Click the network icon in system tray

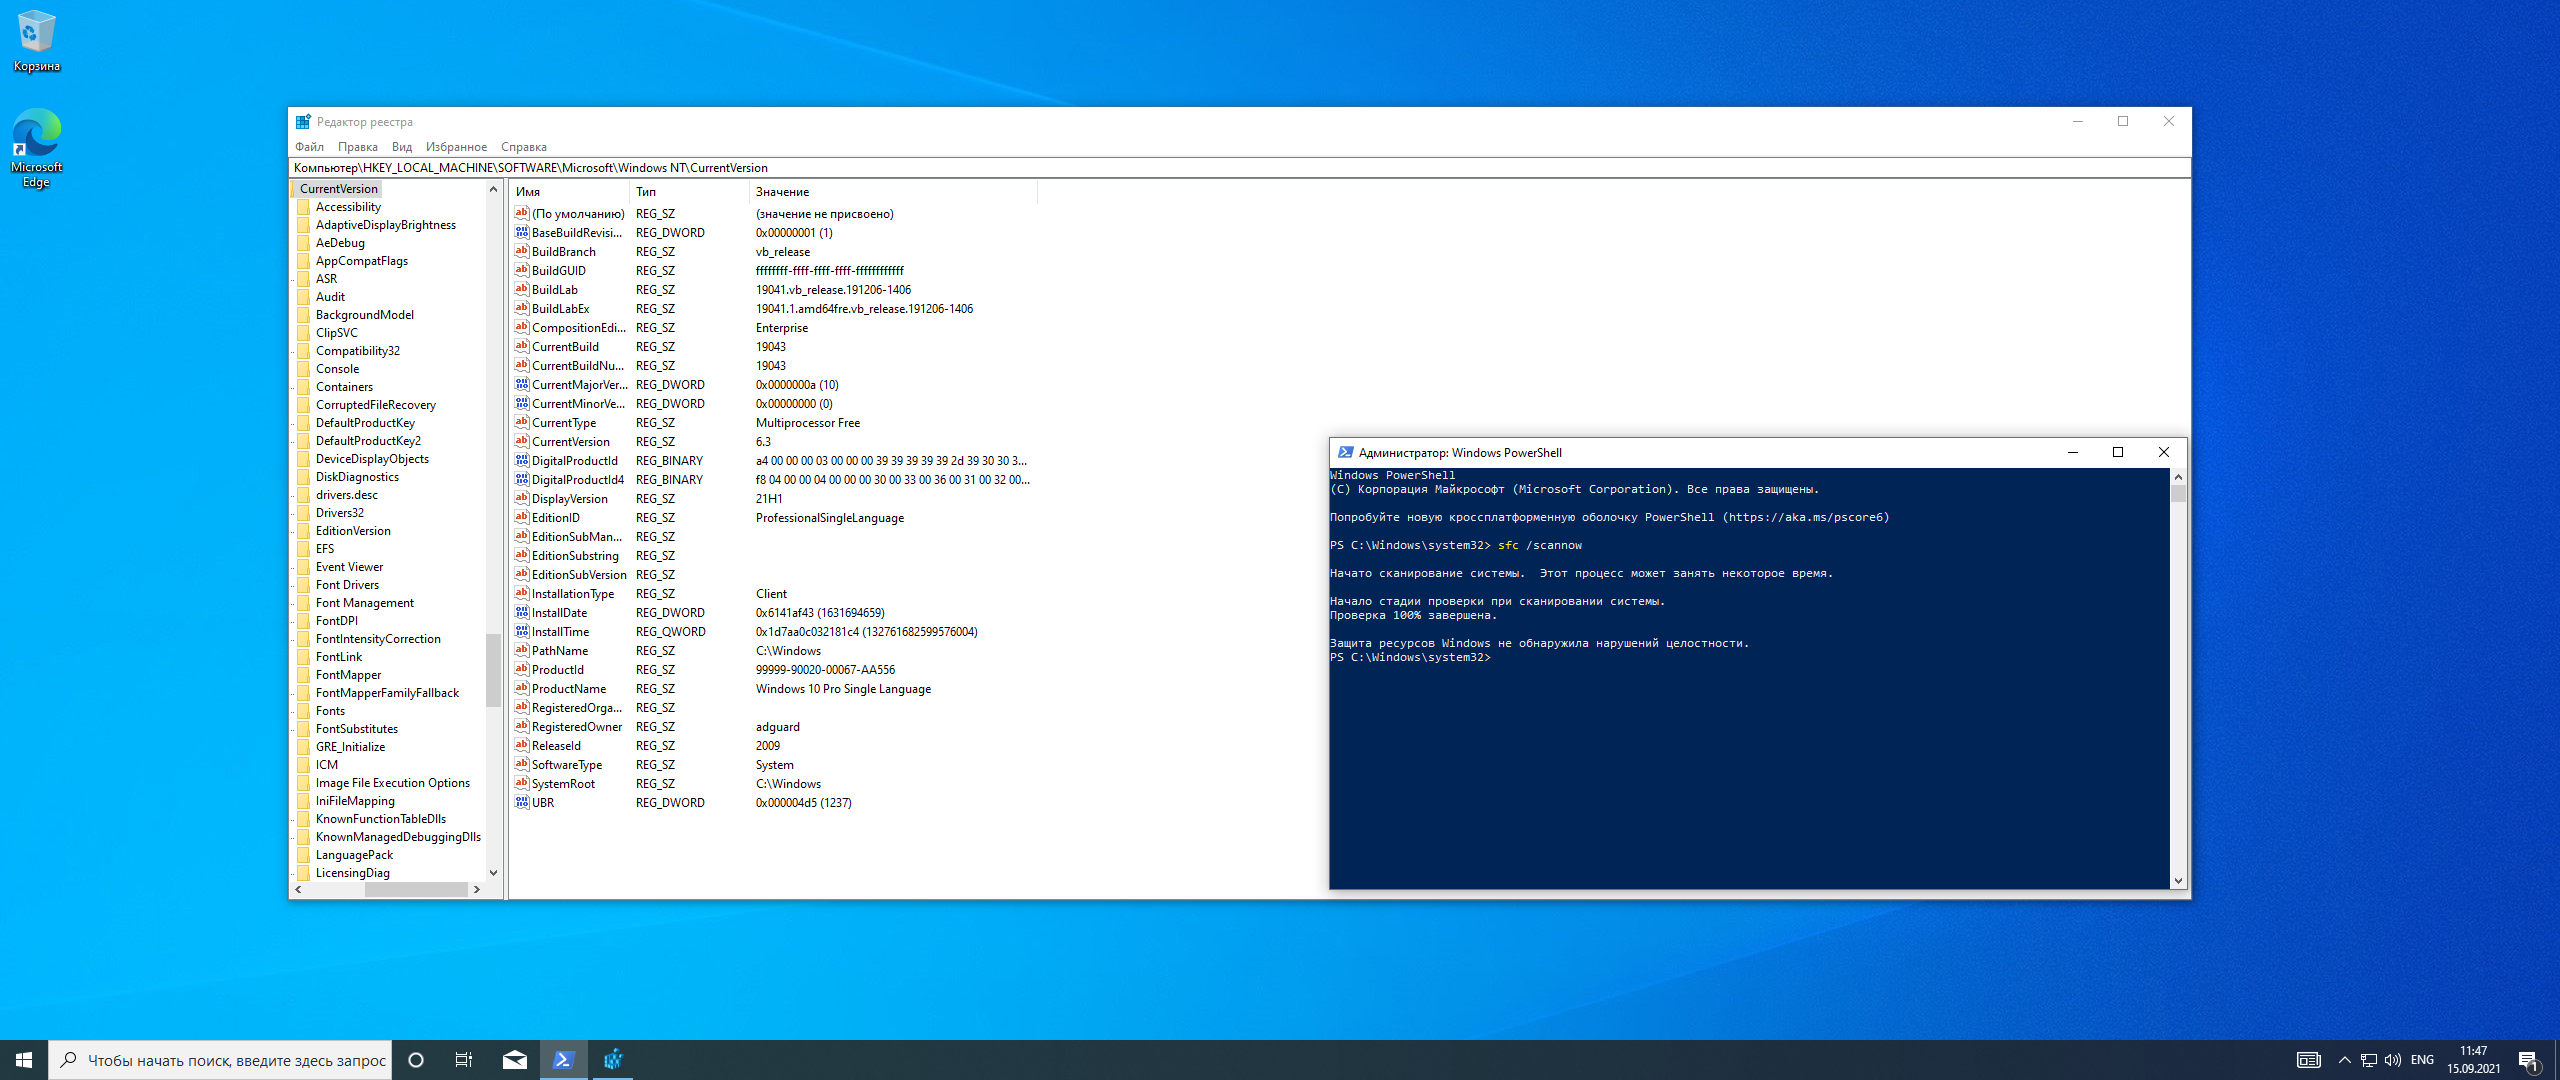click(x=2368, y=1060)
